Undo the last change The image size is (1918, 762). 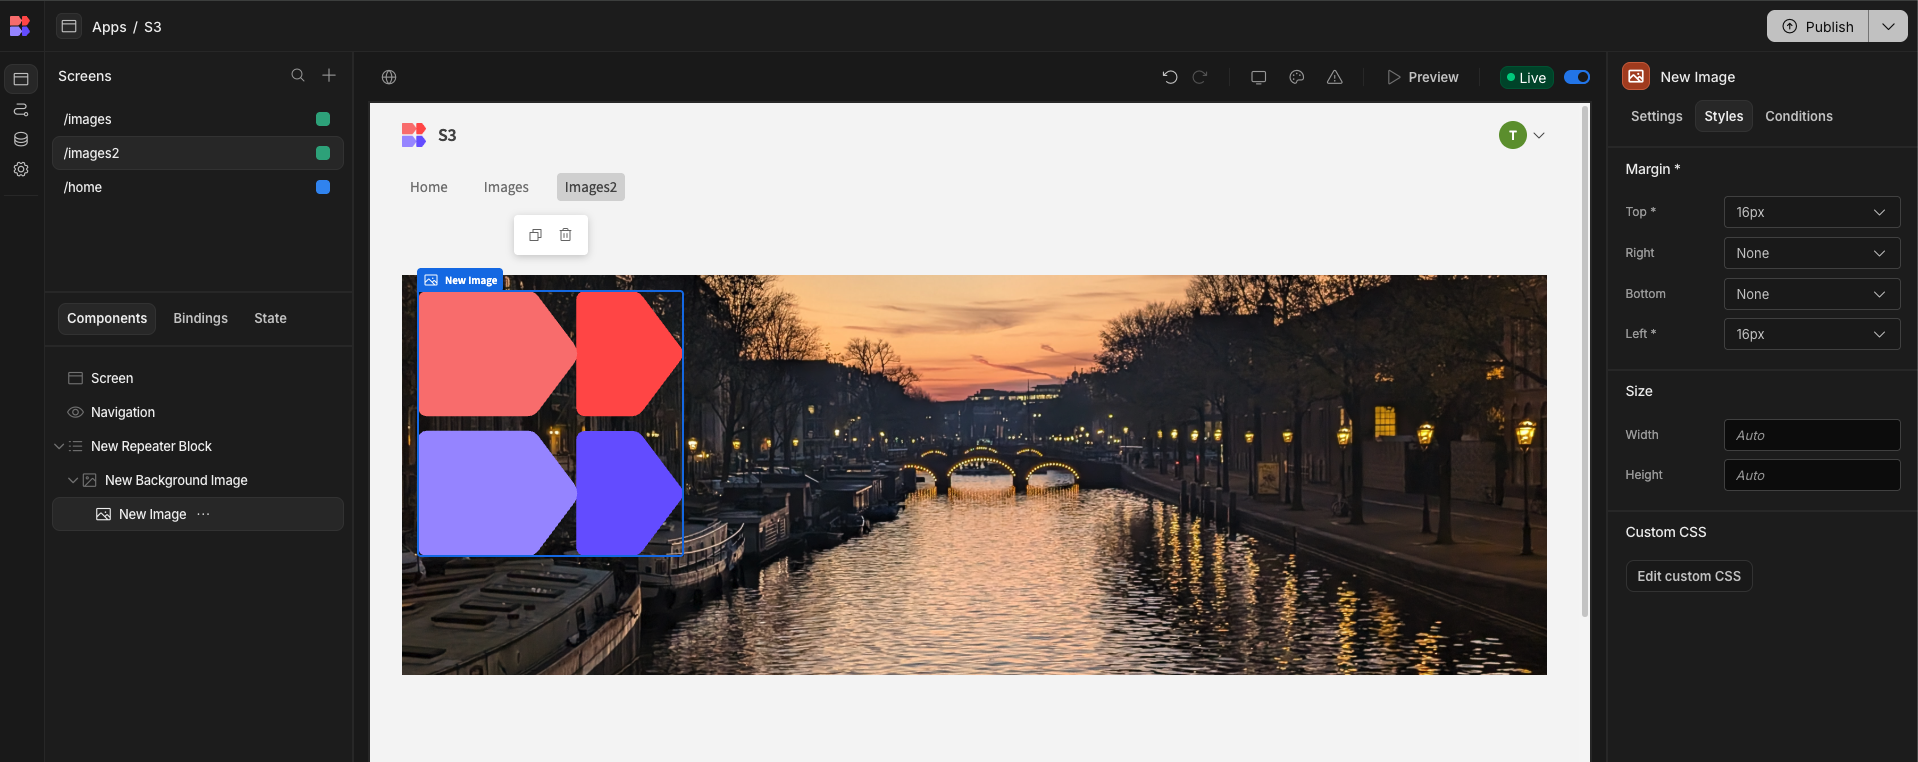[1170, 77]
